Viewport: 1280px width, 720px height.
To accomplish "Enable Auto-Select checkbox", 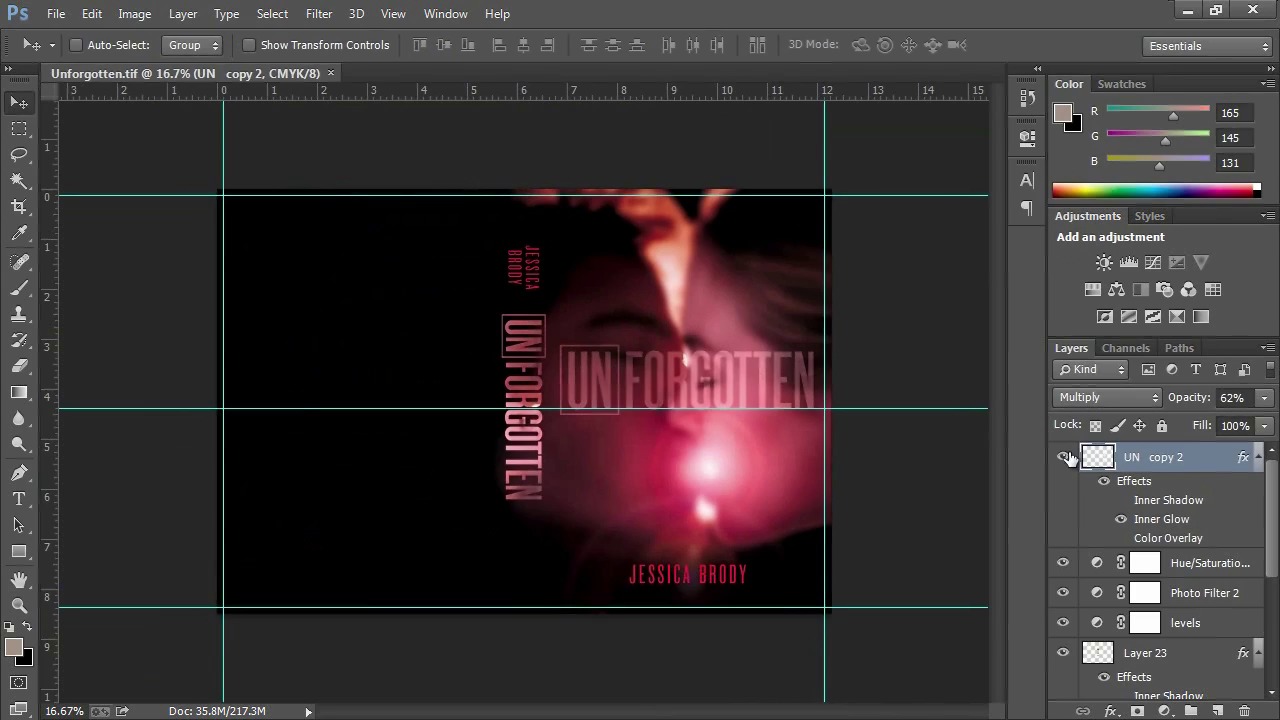I will (75, 45).
